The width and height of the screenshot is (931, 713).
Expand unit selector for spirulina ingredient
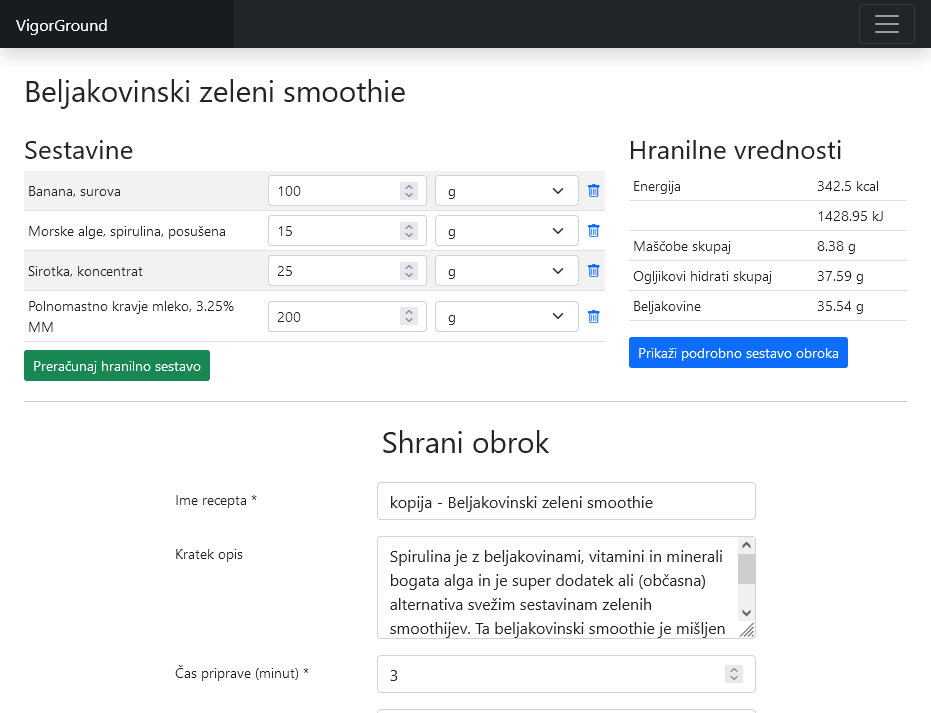506,231
